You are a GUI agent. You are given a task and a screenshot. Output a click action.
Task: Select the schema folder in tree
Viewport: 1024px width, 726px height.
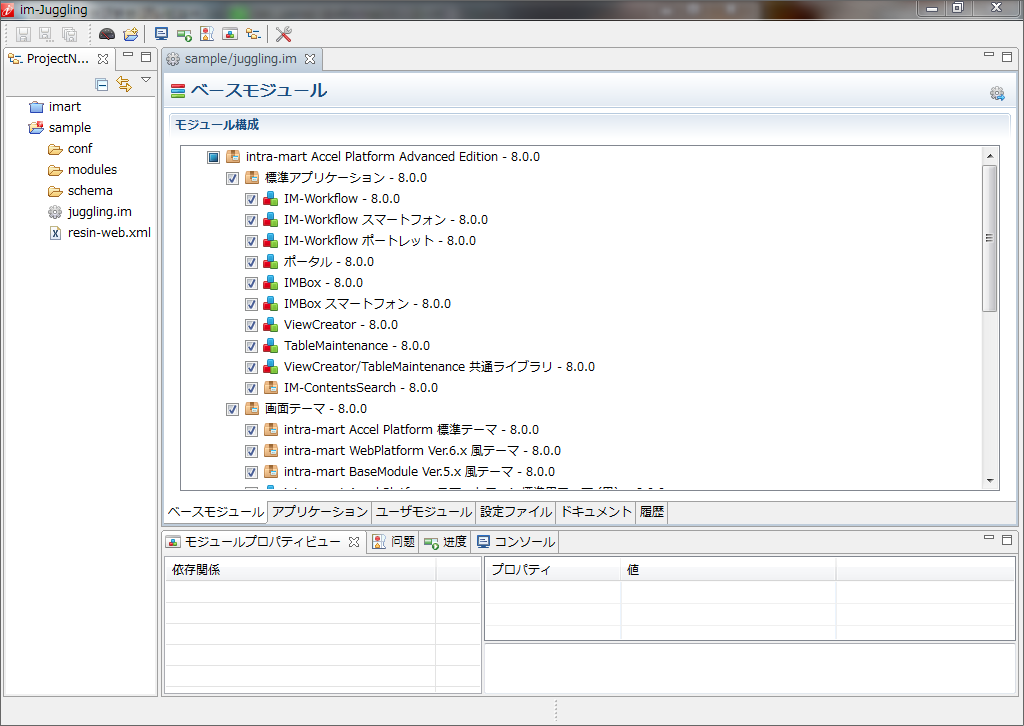pyautogui.click(x=89, y=191)
